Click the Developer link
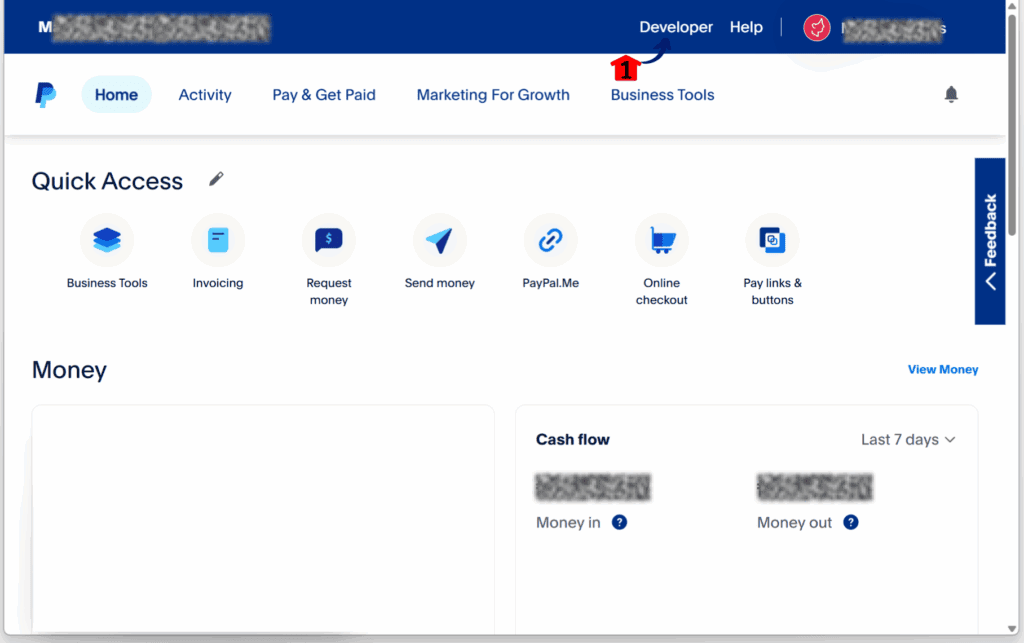1024x643 pixels. pos(676,27)
